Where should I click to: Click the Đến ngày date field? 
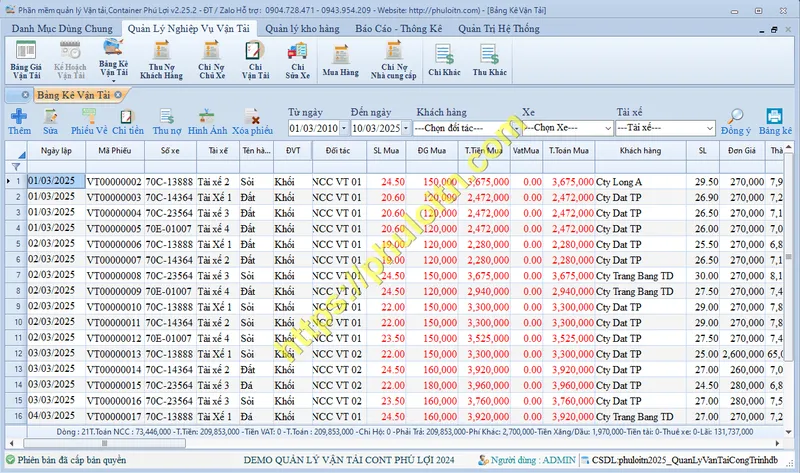[376, 128]
